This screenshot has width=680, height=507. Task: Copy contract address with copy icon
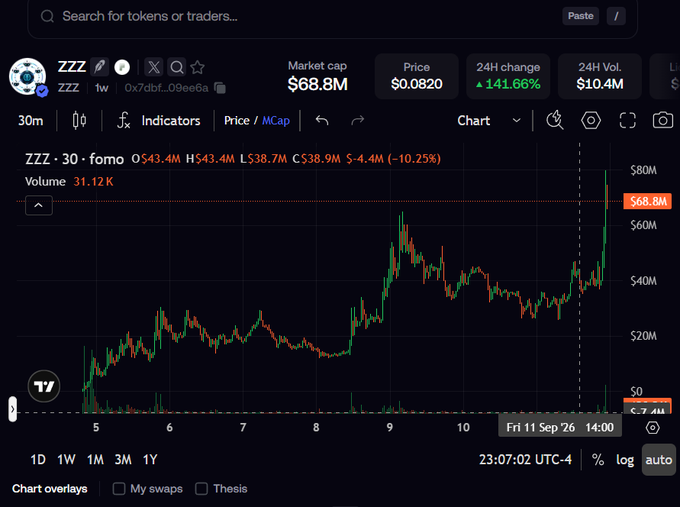(x=220, y=88)
